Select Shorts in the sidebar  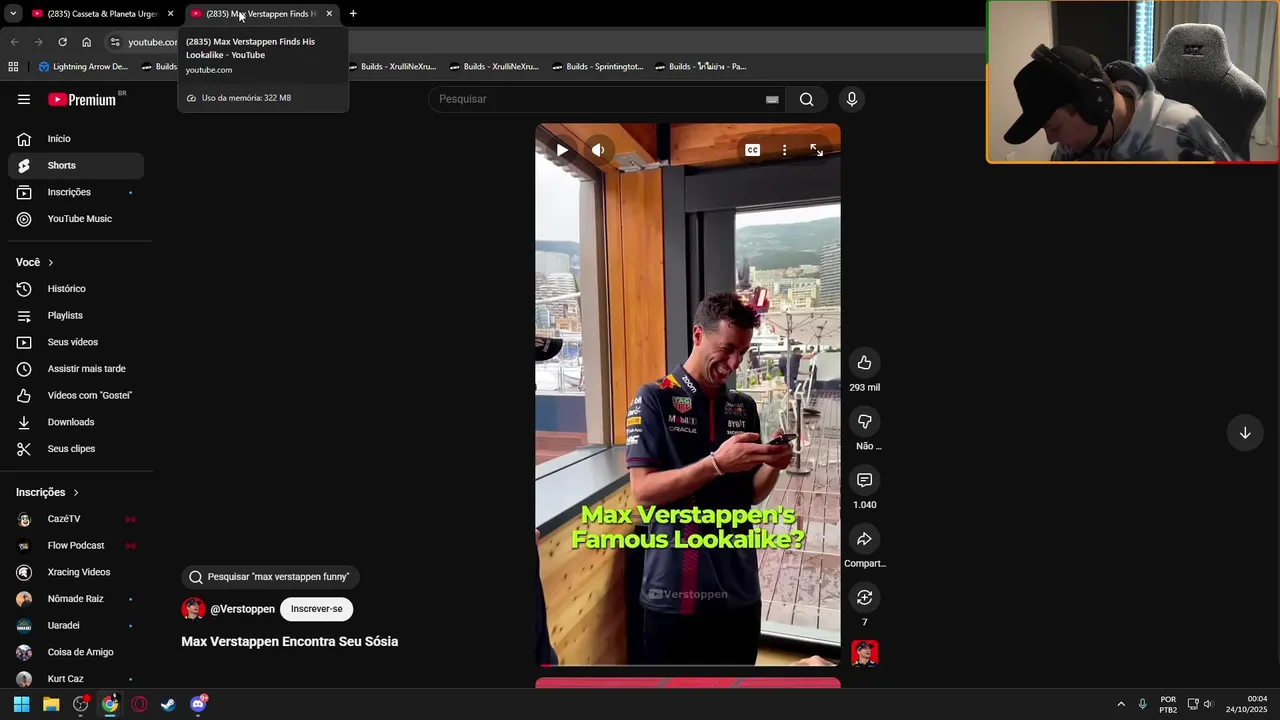click(x=76, y=165)
